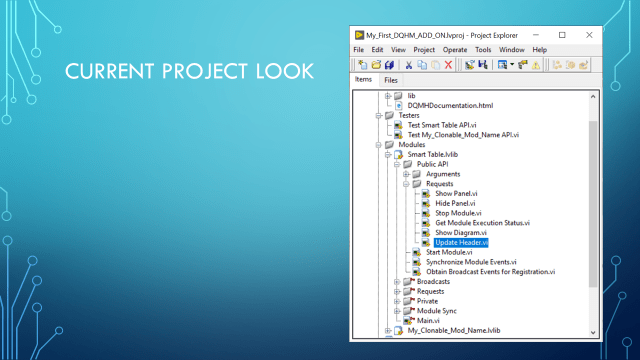Select Main.vi in Smart Table library
The width and height of the screenshot is (640, 360).
(x=428, y=321)
